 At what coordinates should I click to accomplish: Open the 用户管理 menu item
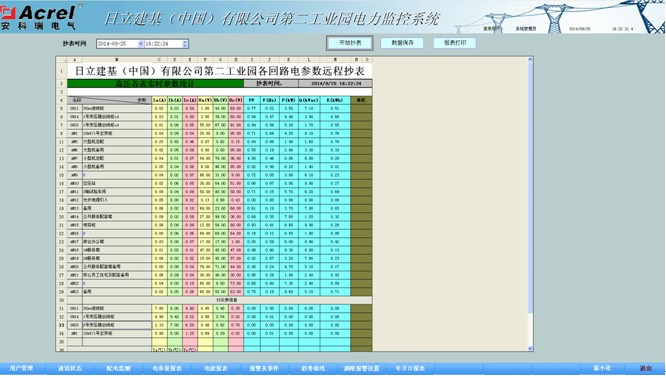pyautogui.click(x=21, y=368)
